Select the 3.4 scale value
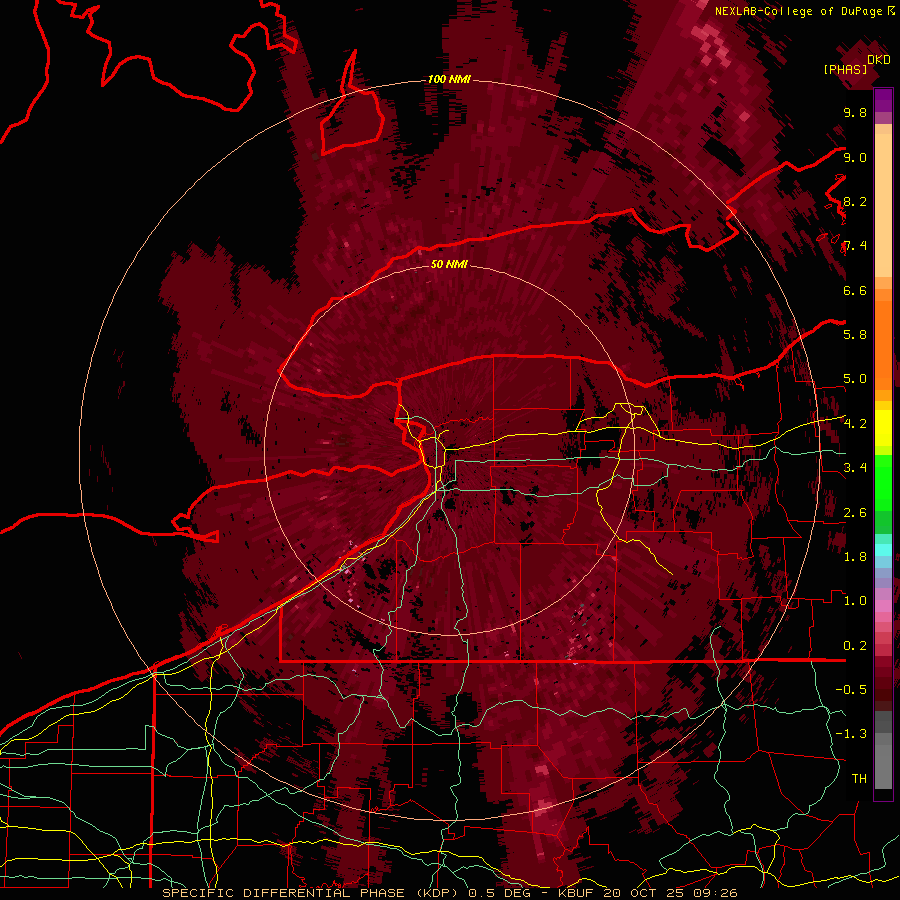900x900 pixels. click(855, 468)
